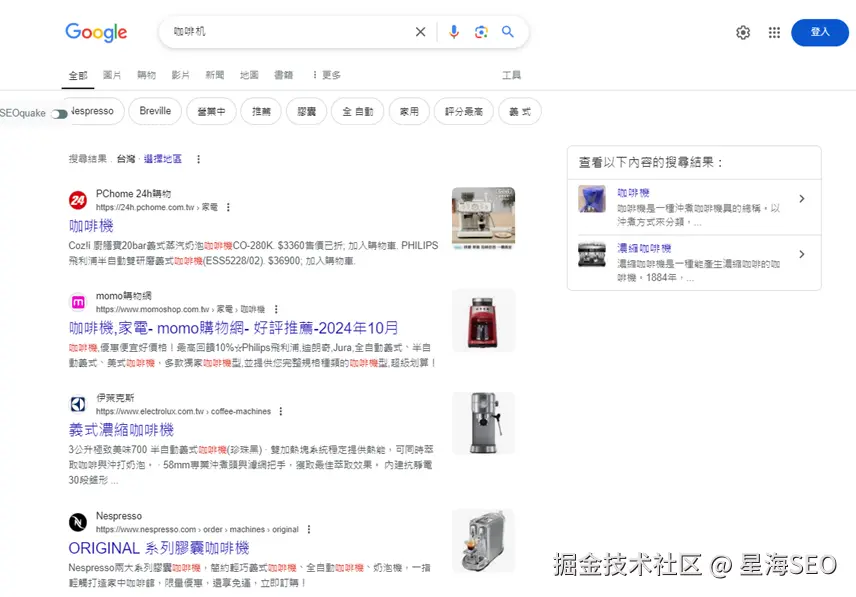Screen dimensions: 856x597
Task: Open options beside 選擇地區 region link
Action: (199, 159)
